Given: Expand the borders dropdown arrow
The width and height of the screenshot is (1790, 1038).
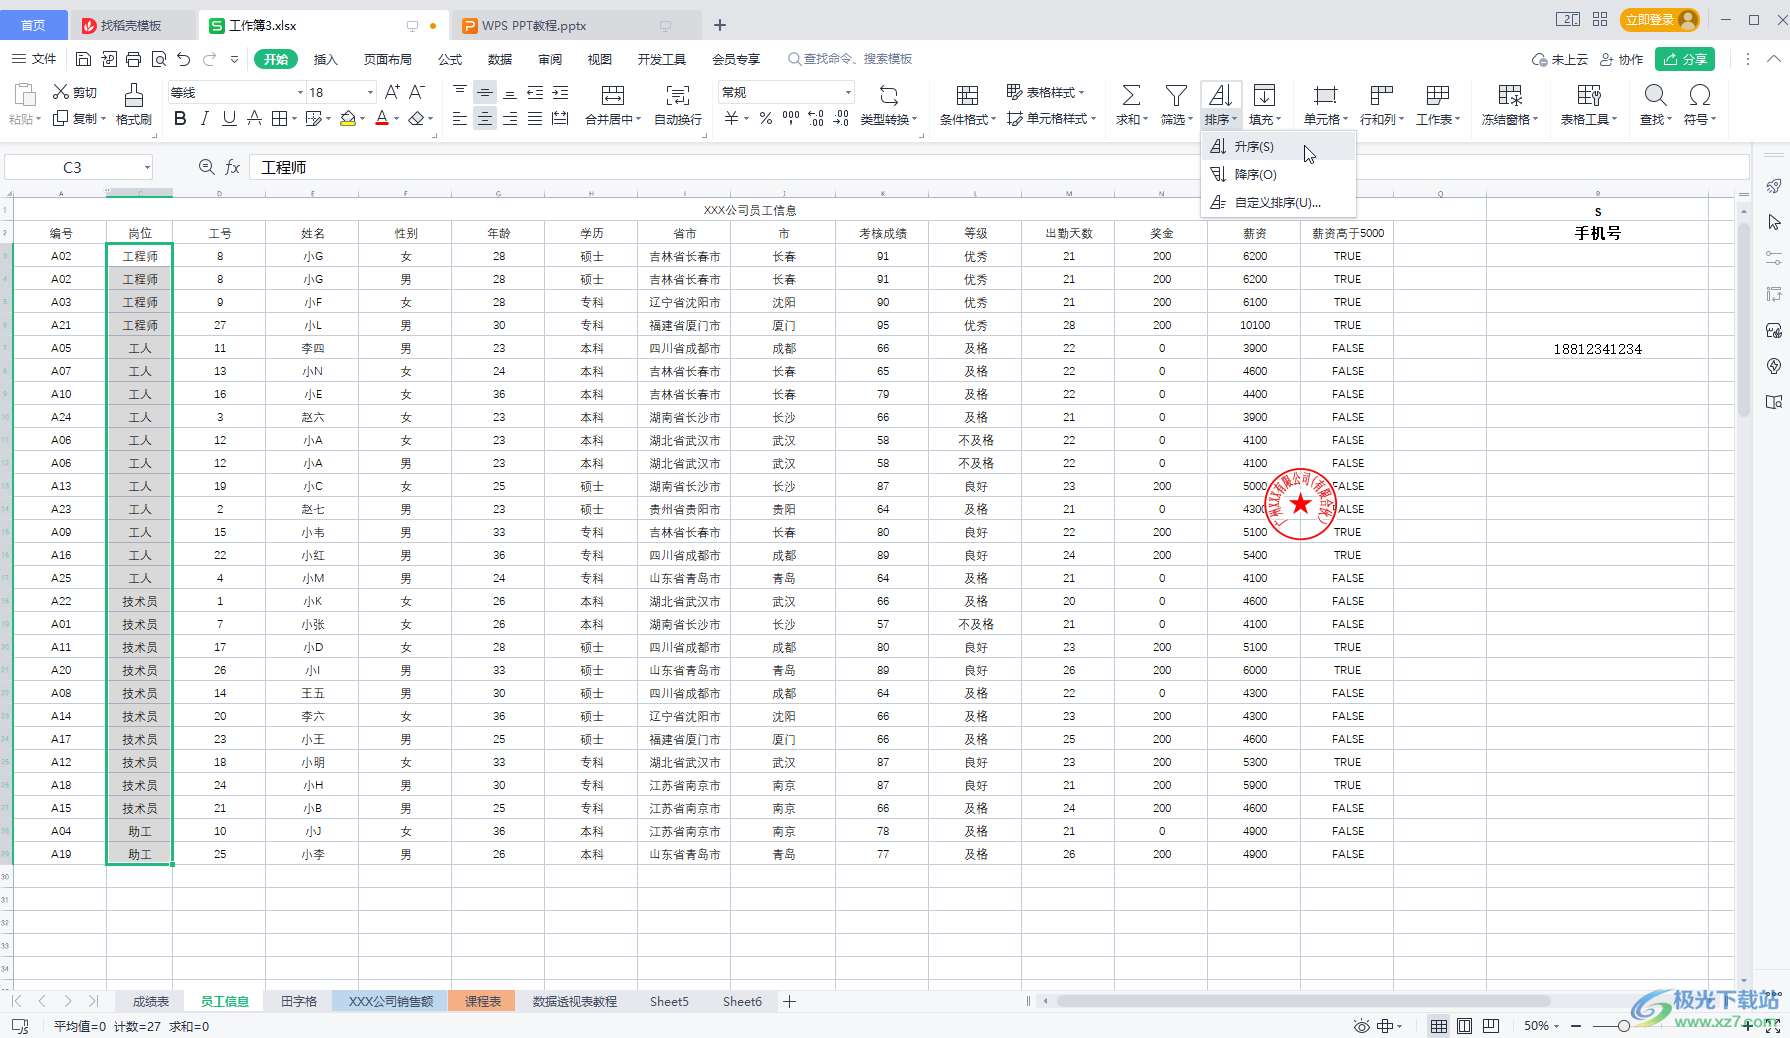Looking at the screenshot, I should (x=296, y=119).
